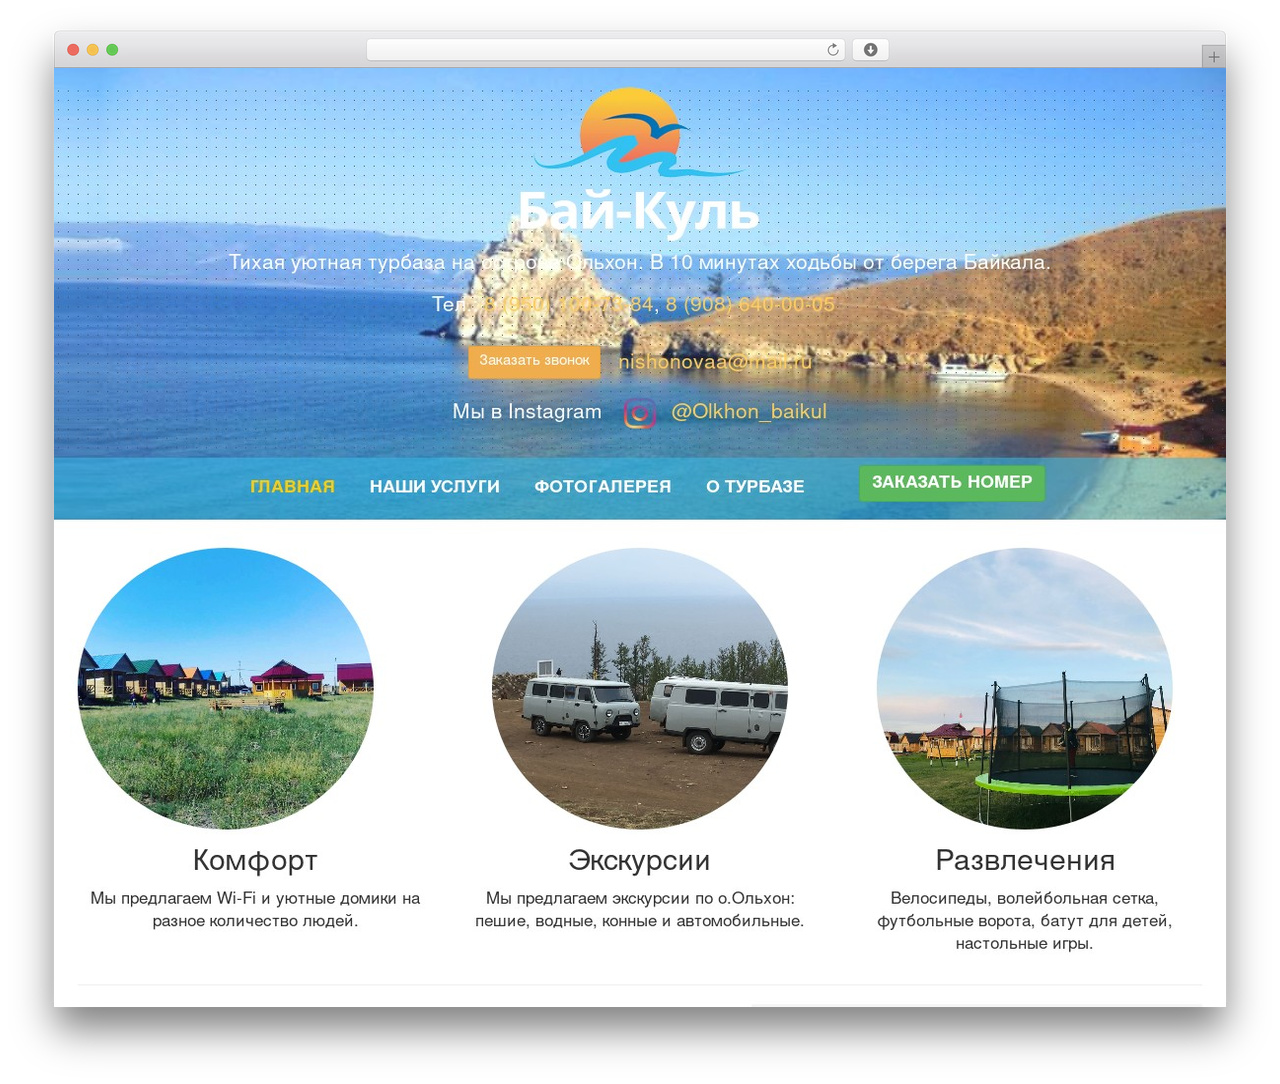Open browser downloads arrow icon
Screen dimensions: 1280x1084
[x=870, y=50]
